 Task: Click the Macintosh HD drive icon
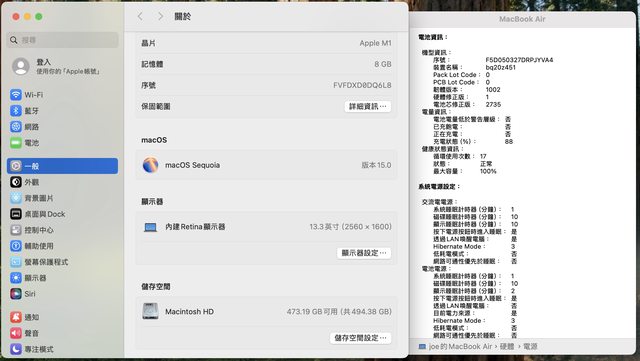150,311
